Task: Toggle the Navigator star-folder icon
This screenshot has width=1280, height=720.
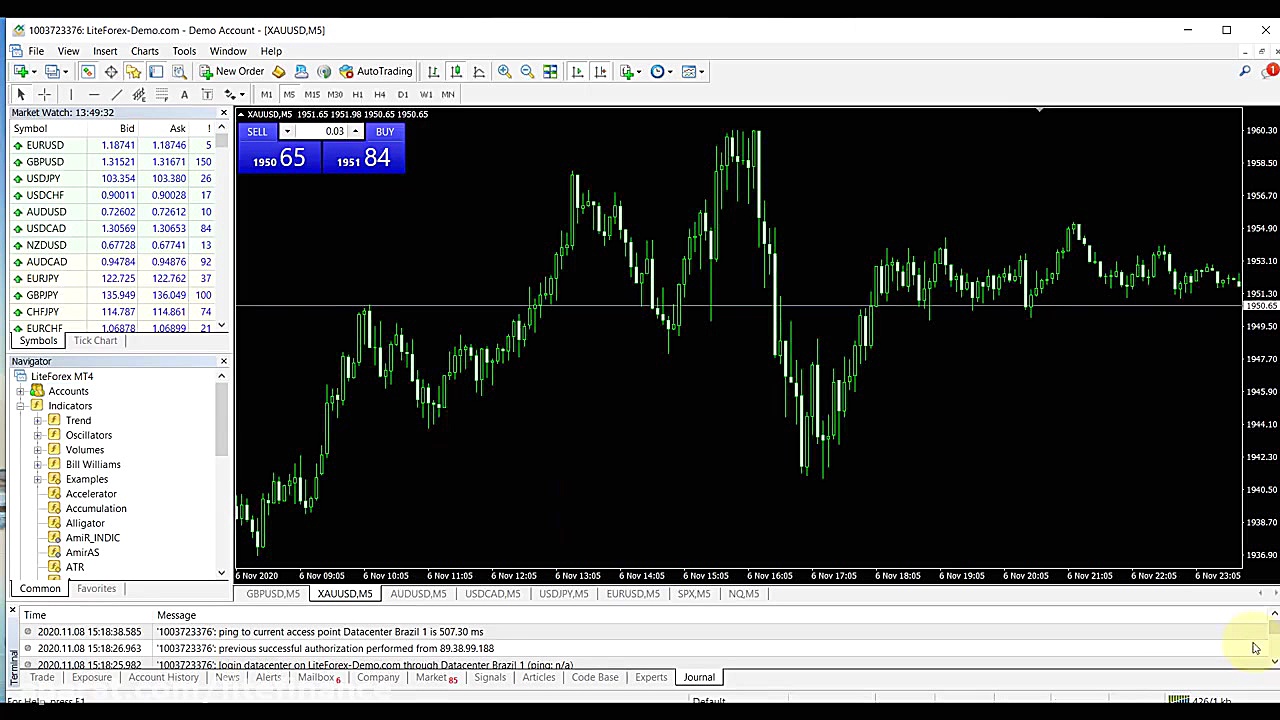Action: click(x=134, y=71)
